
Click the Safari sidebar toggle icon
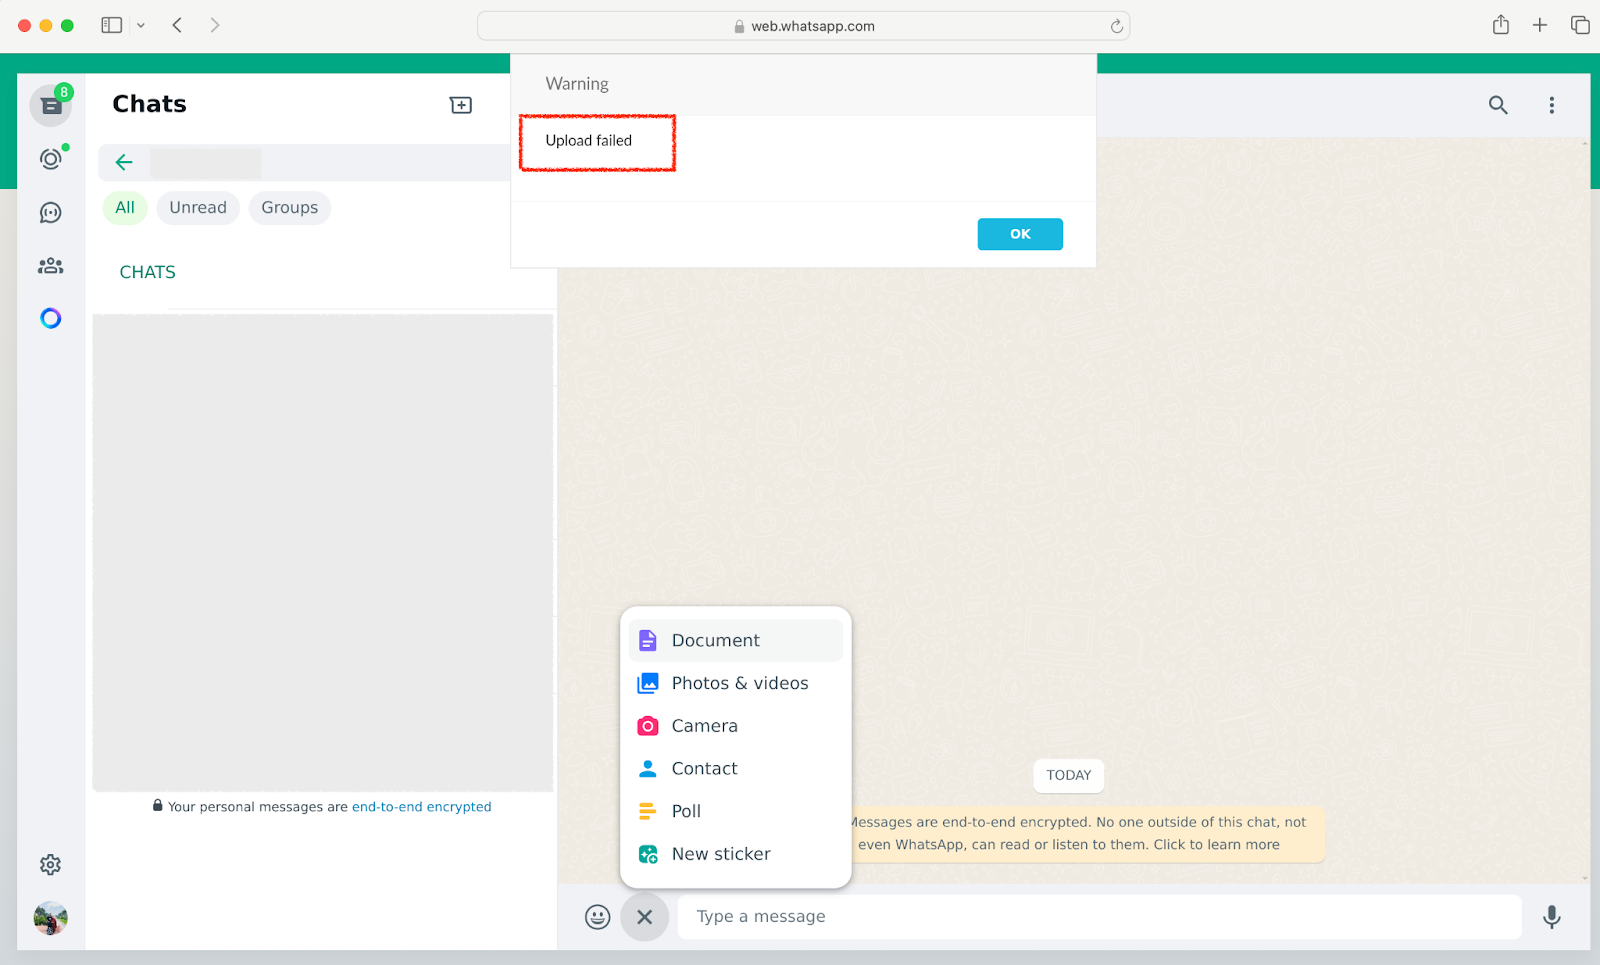pyautogui.click(x=112, y=25)
